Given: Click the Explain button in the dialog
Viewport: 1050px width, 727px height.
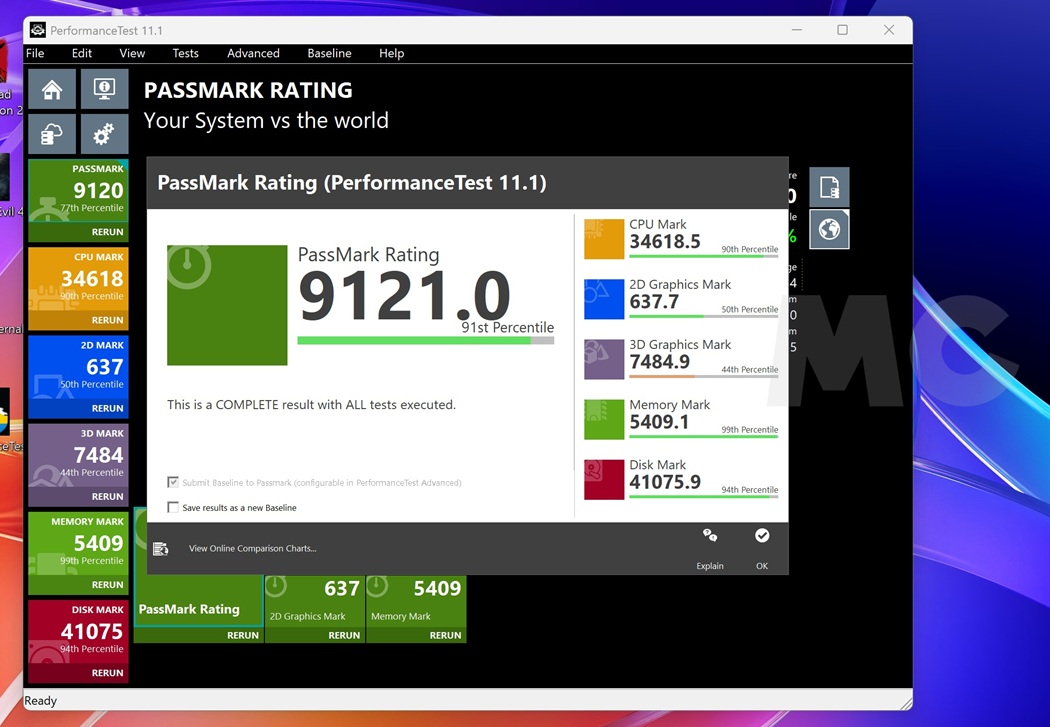Looking at the screenshot, I should tap(710, 549).
